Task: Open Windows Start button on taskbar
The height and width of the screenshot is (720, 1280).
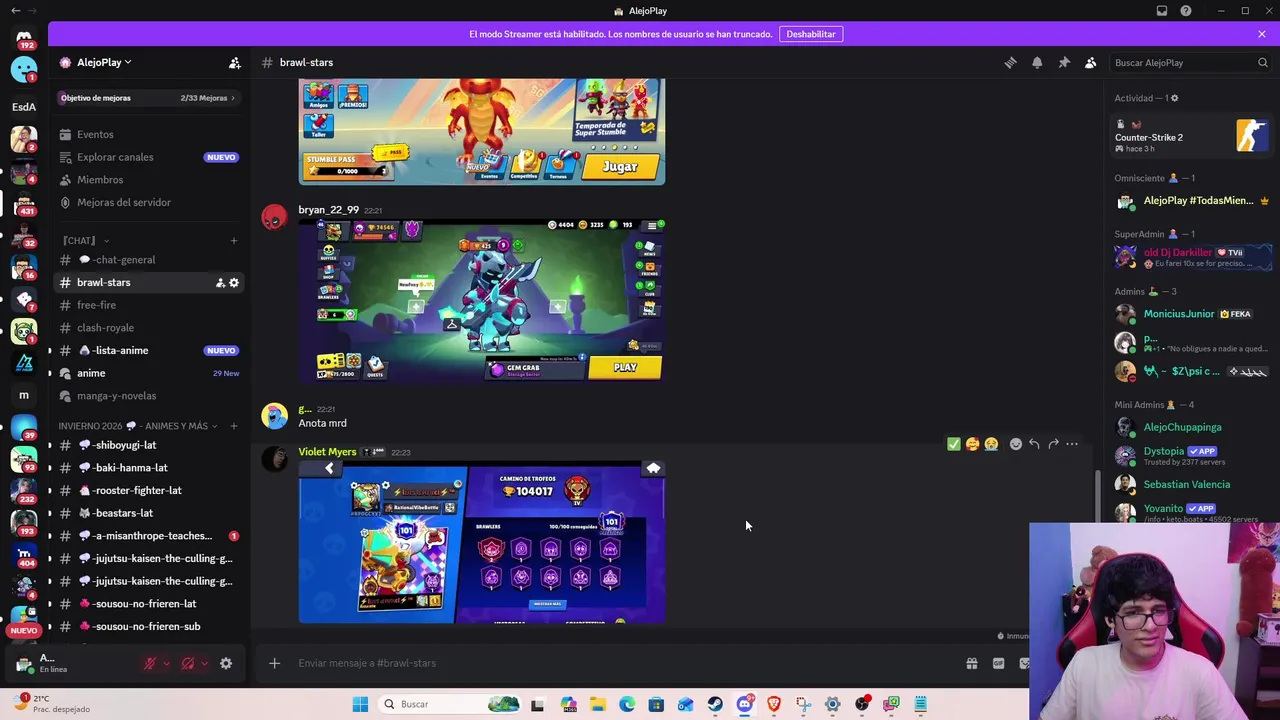Action: [360, 704]
